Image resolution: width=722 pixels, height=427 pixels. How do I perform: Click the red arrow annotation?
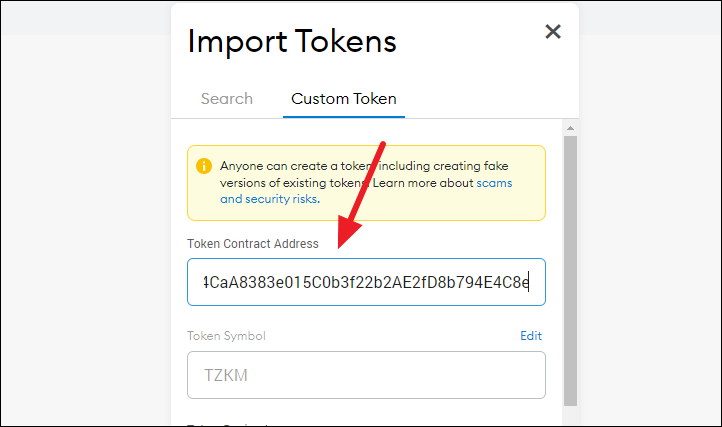click(361, 195)
